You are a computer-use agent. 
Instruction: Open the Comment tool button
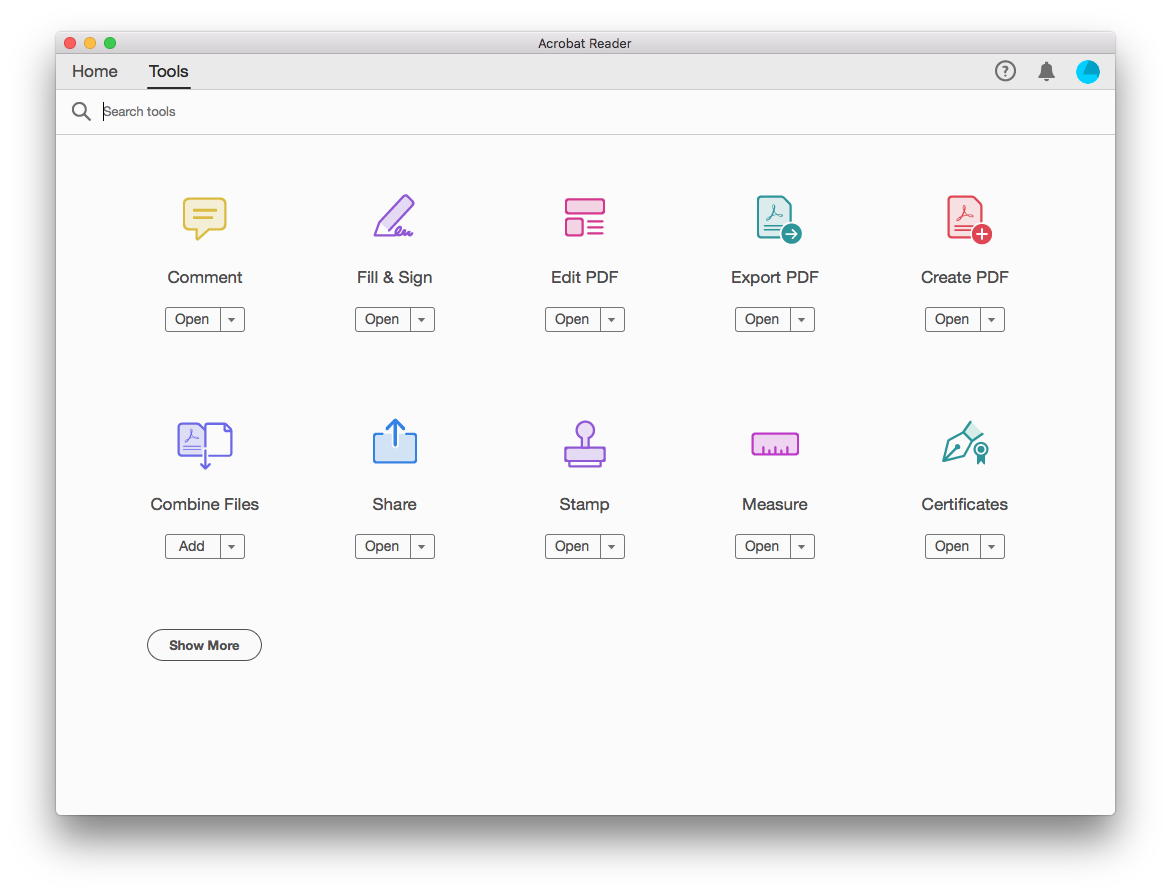193,320
